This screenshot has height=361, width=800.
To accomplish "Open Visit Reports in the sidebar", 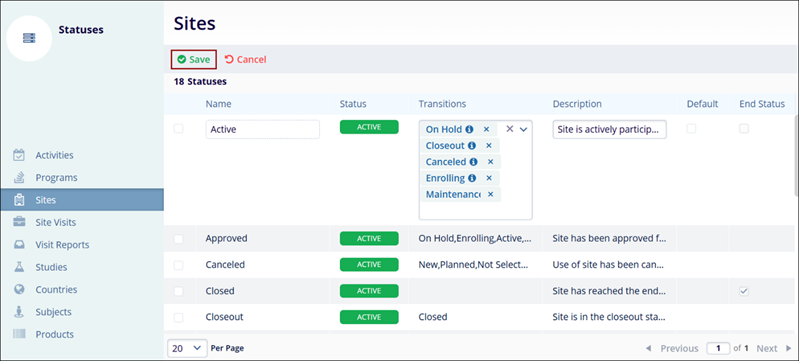I will (62, 245).
